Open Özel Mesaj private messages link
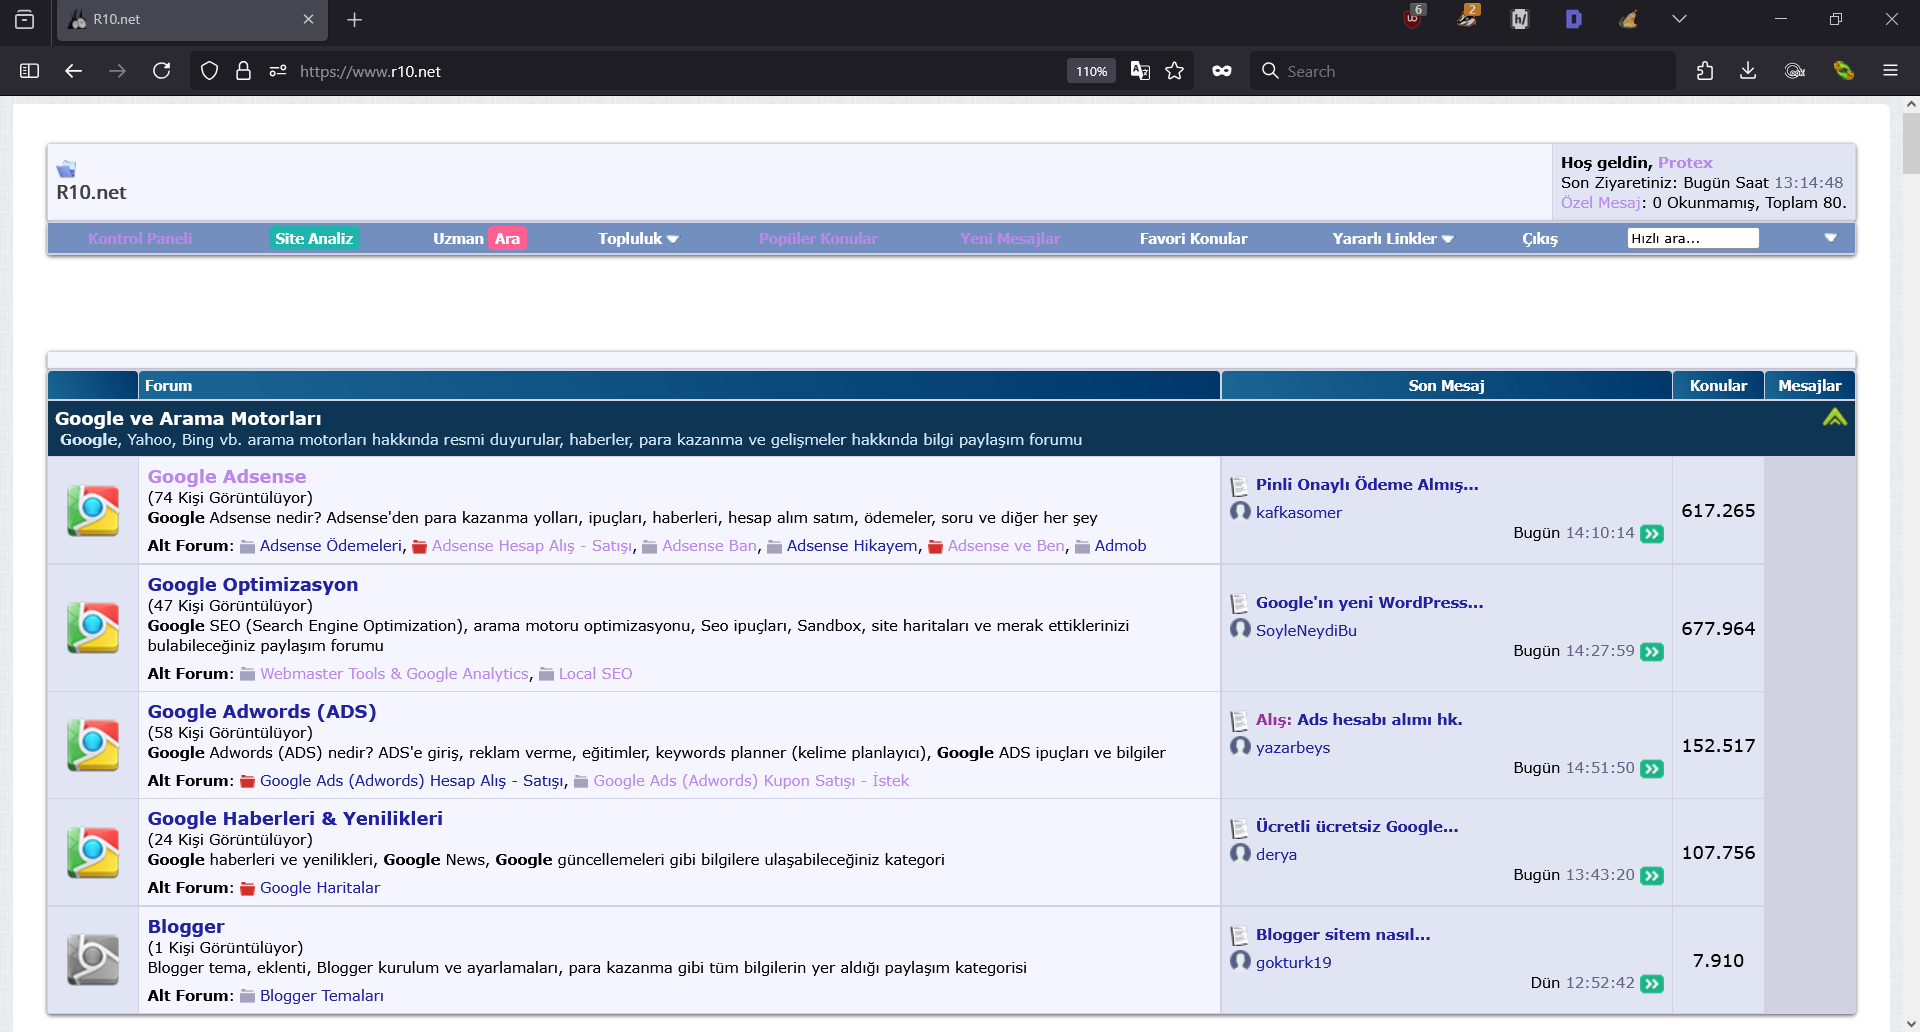Screen dimensions: 1920x1032 [1601, 203]
